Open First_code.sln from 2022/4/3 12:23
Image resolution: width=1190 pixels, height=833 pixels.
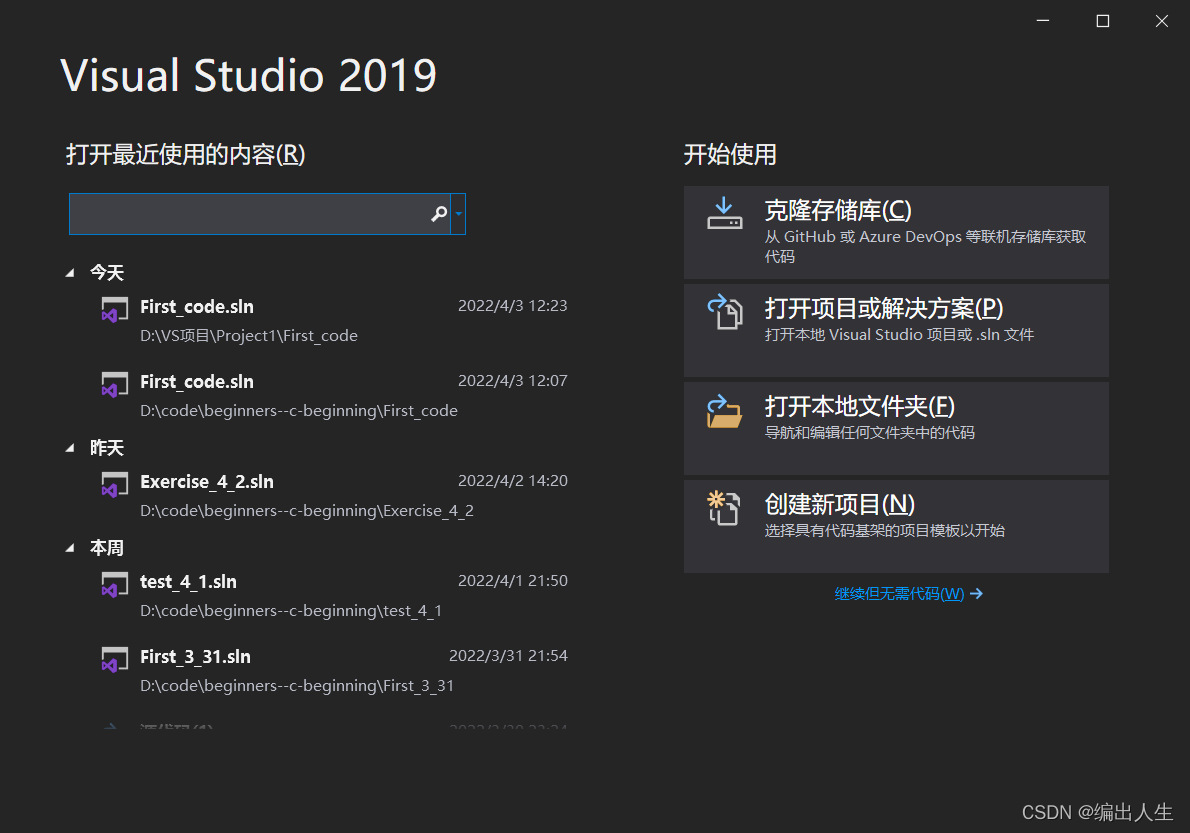tap(334, 321)
